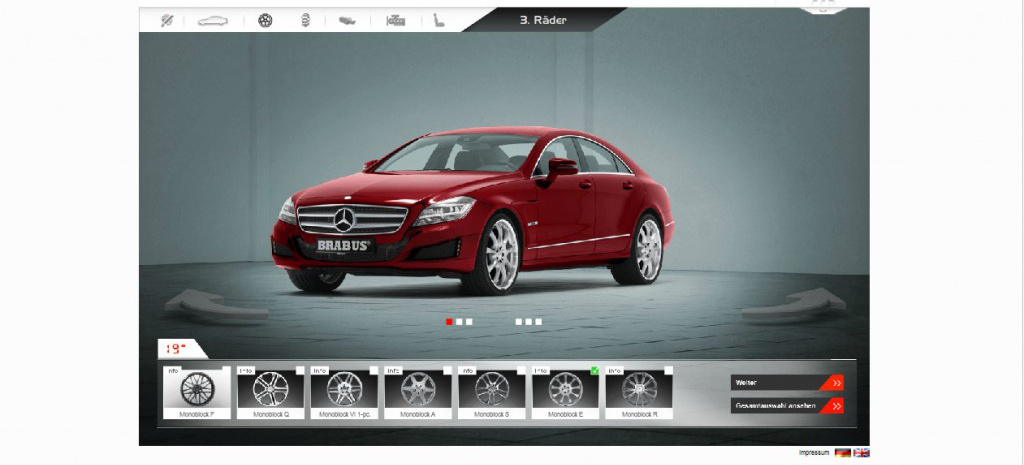Open the Impressum link
The height and width of the screenshot is (465, 1024).
(x=814, y=453)
